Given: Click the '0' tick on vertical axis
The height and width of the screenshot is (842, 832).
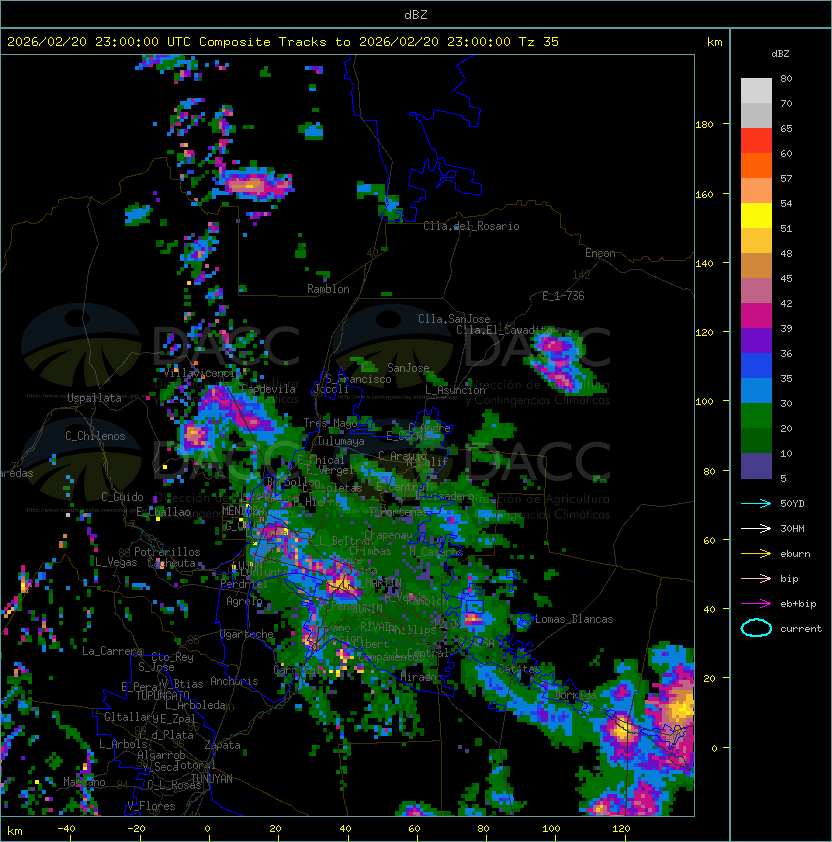Looking at the screenshot, I should point(714,748).
